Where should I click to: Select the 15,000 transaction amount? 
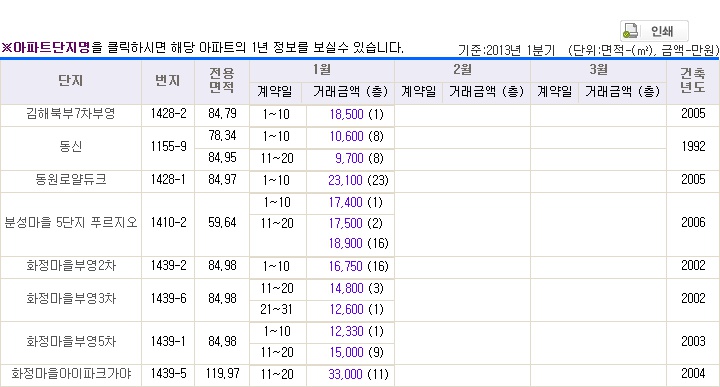346,353
